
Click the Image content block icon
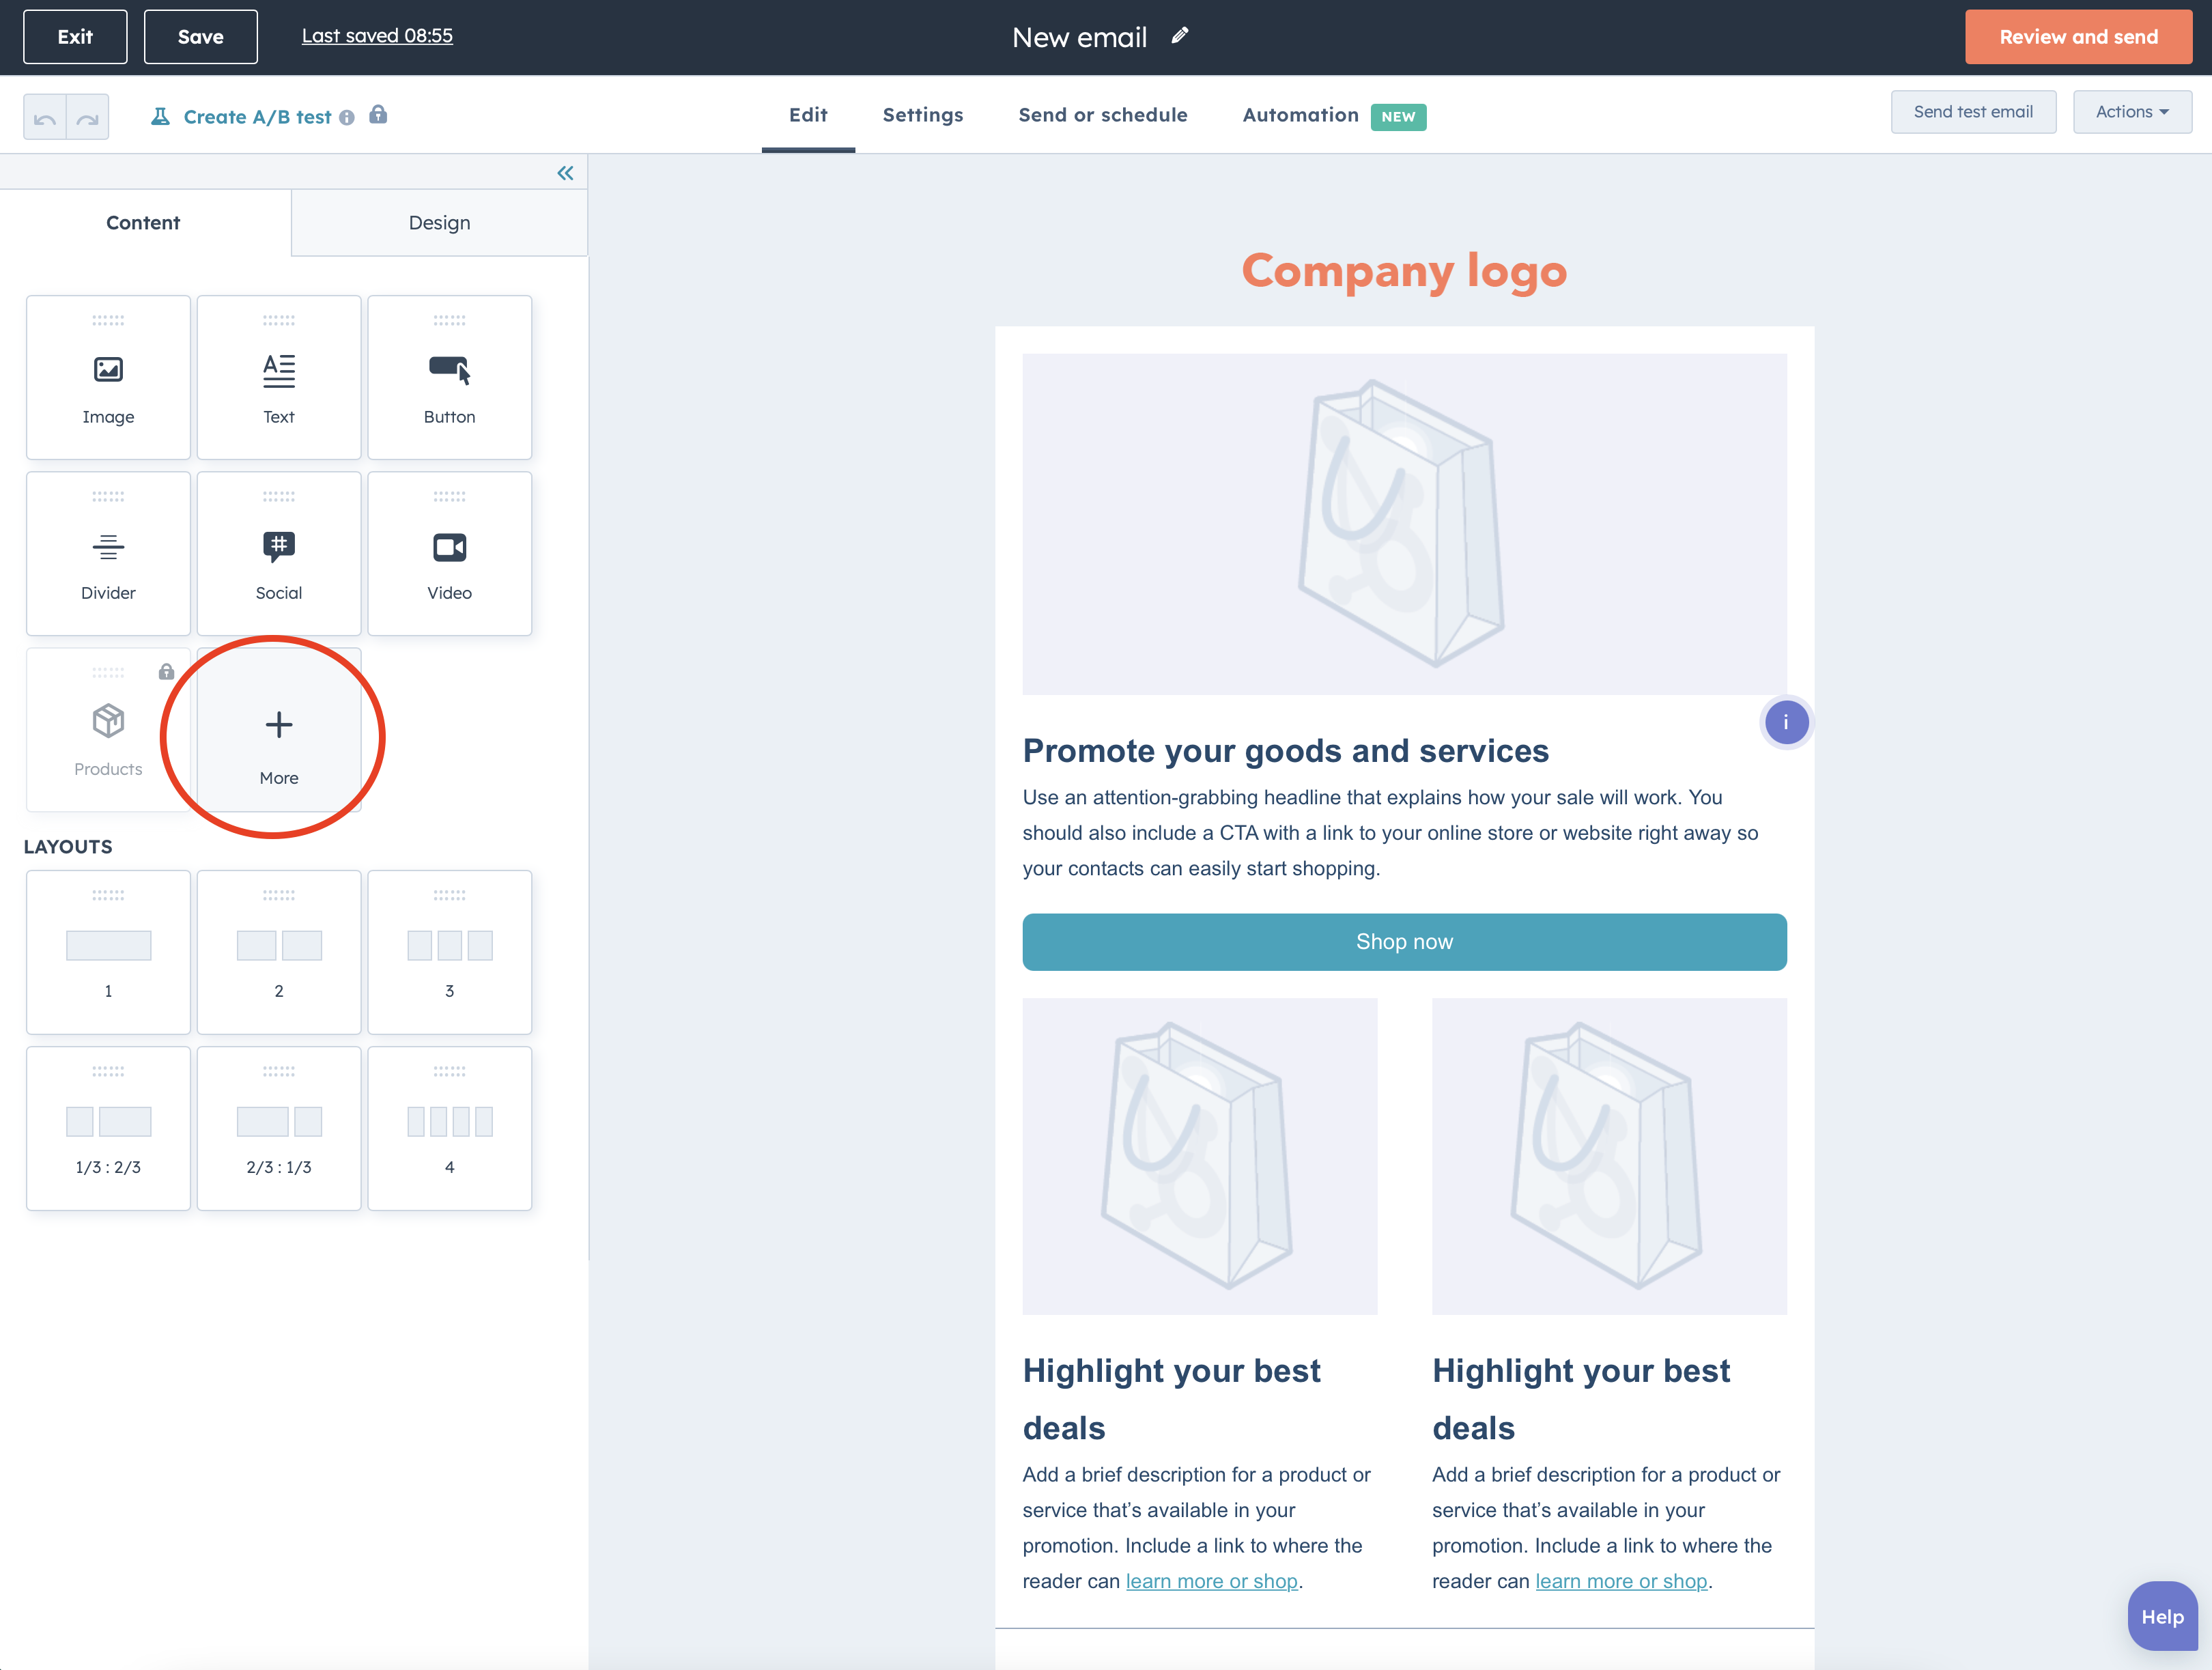[x=108, y=370]
